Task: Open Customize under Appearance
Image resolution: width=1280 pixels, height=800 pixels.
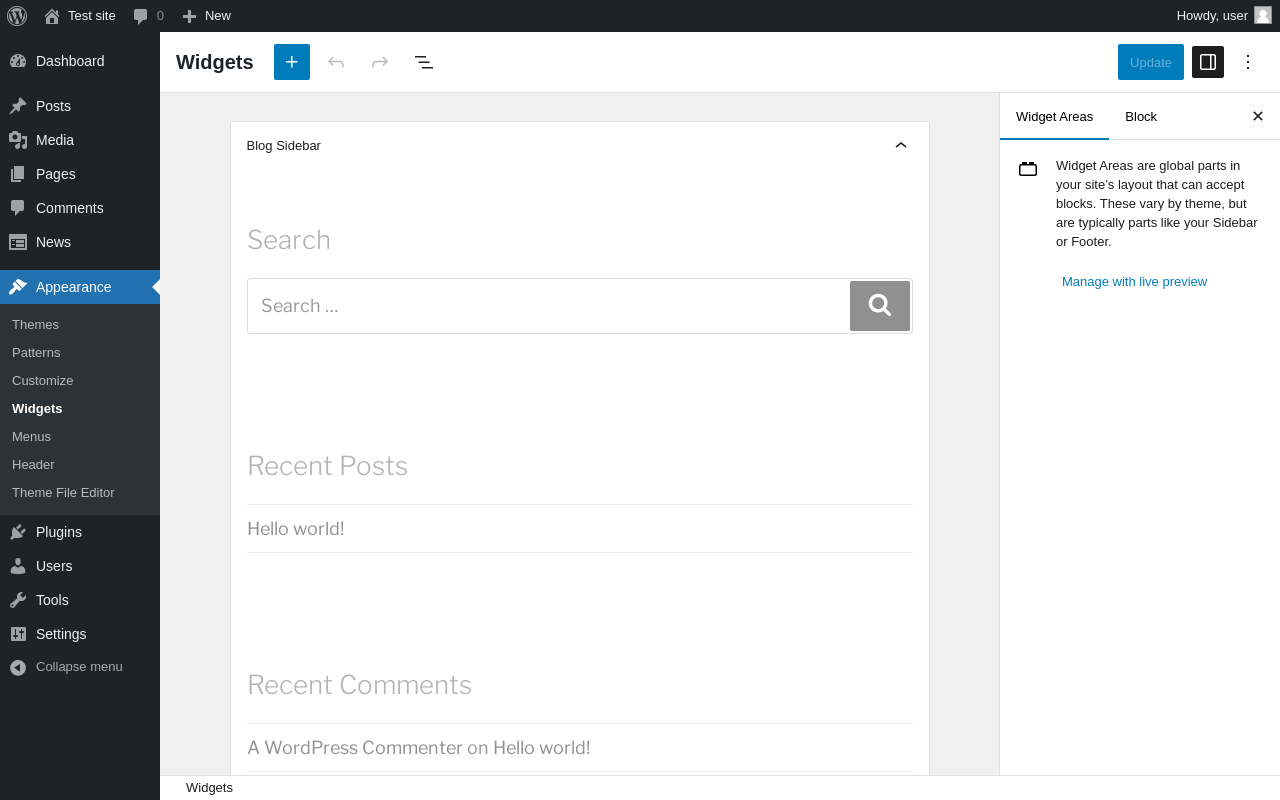Action: [42, 381]
